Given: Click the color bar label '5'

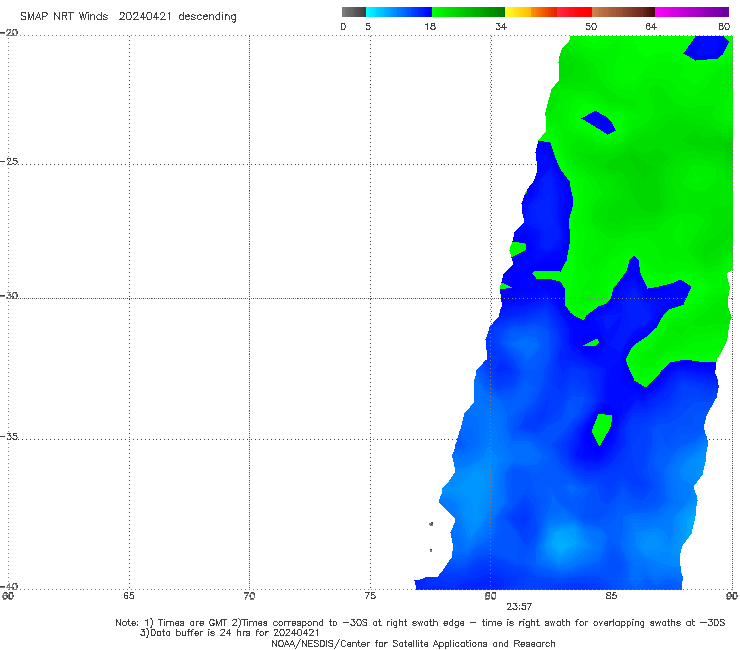Looking at the screenshot, I should [368, 26].
